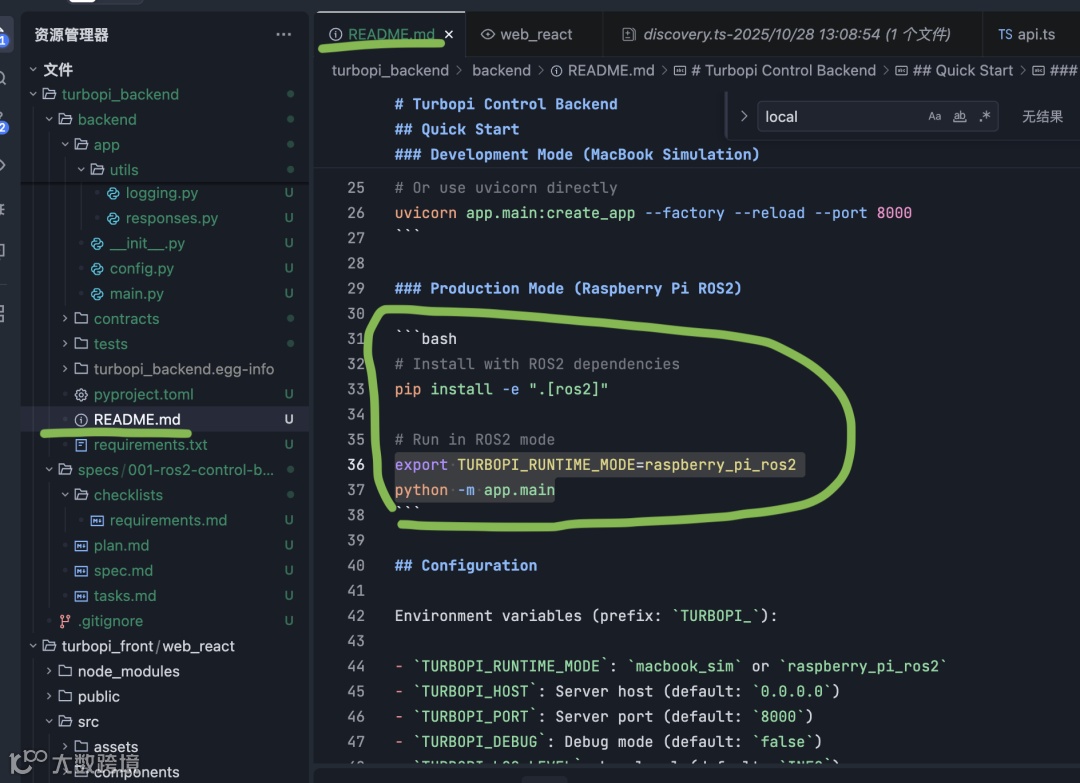Open the .gitignore file
Image resolution: width=1080 pixels, height=783 pixels.
pyautogui.click(x=110, y=620)
